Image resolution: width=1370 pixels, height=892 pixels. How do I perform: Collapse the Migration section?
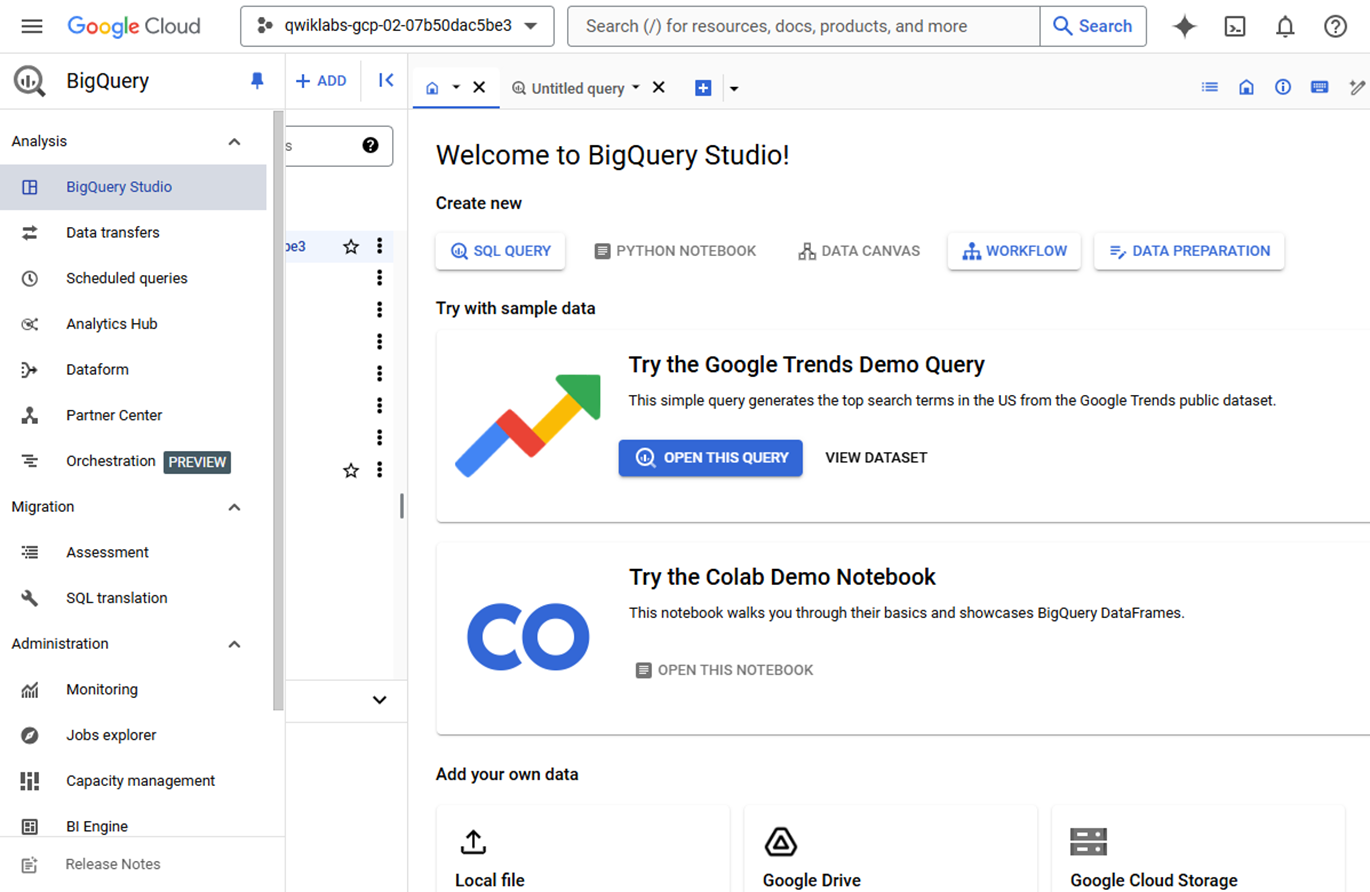click(x=235, y=507)
